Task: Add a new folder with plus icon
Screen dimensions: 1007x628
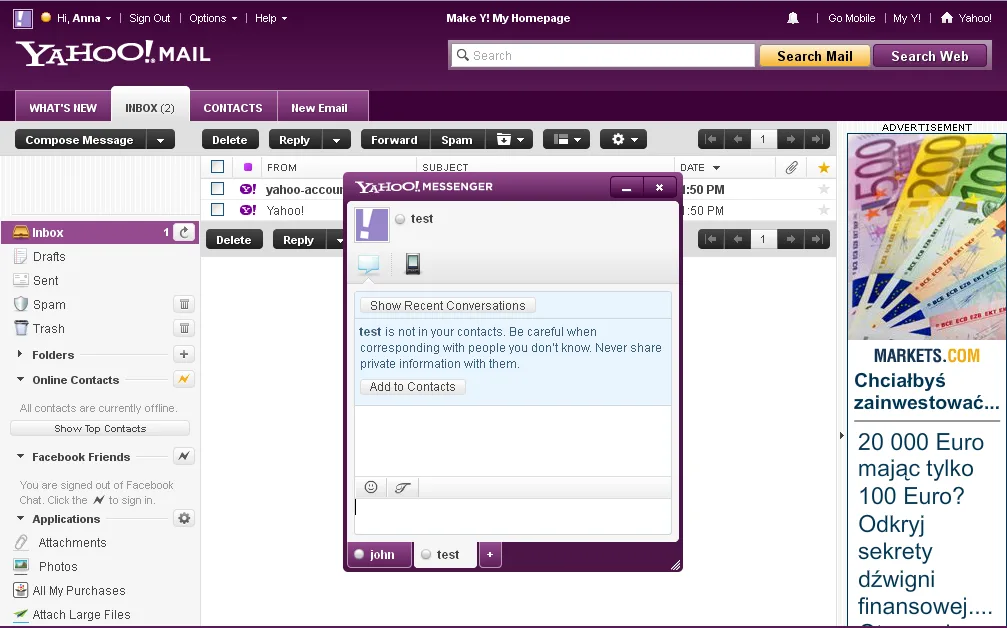Action: point(184,354)
